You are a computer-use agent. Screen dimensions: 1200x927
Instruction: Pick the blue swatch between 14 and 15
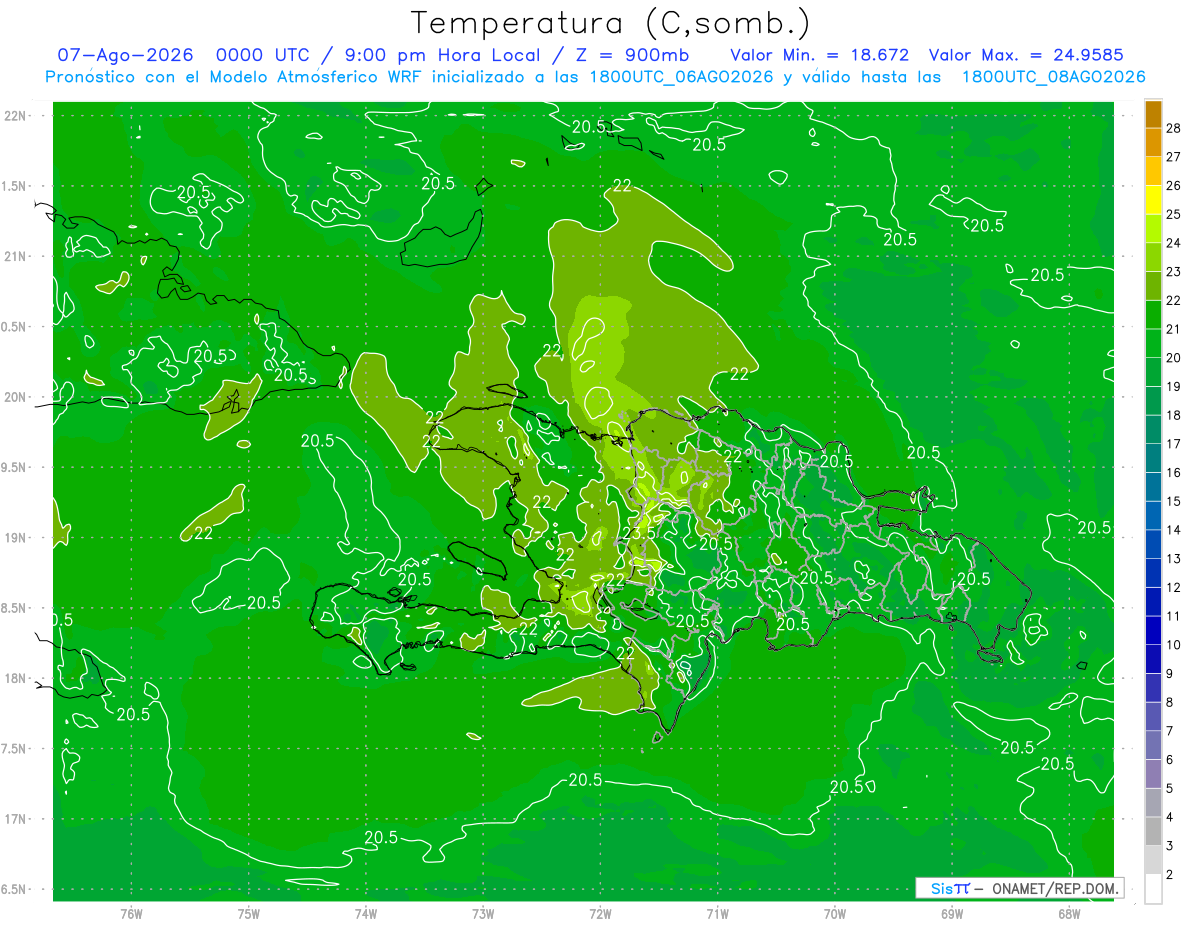point(1153,515)
